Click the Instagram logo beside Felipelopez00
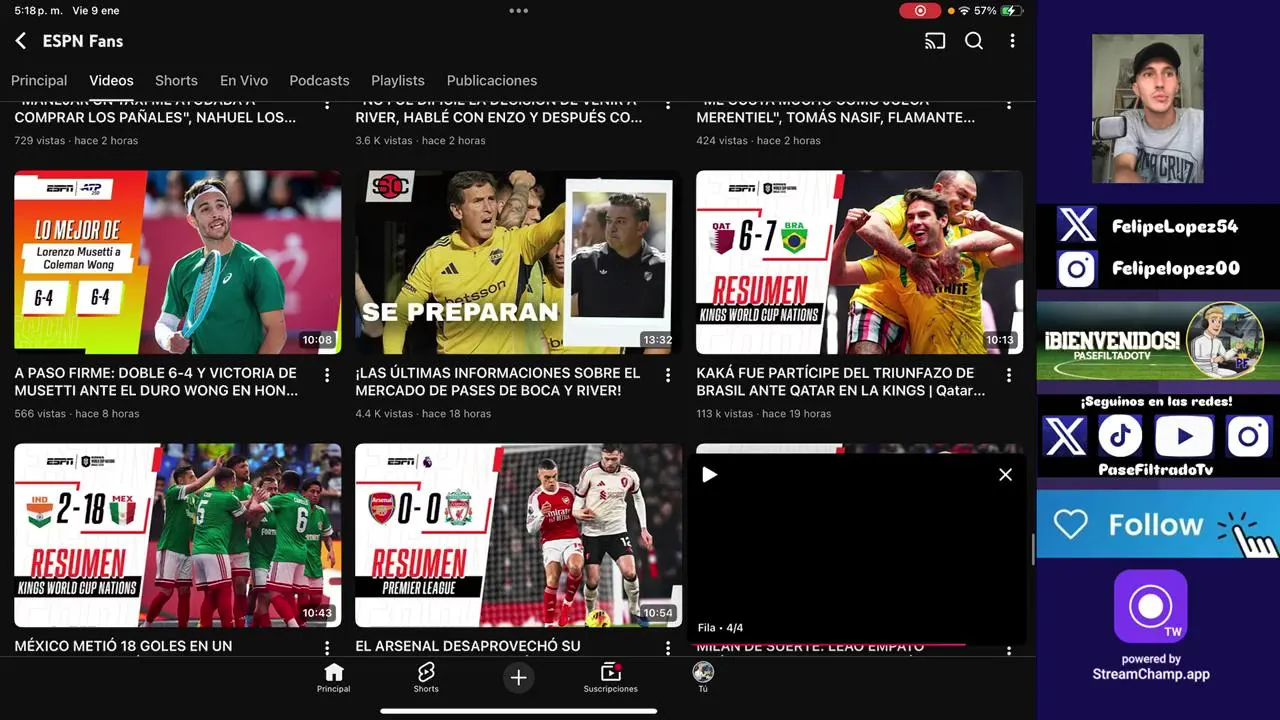Image resolution: width=1280 pixels, height=720 pixels. tap(1077, 268)
